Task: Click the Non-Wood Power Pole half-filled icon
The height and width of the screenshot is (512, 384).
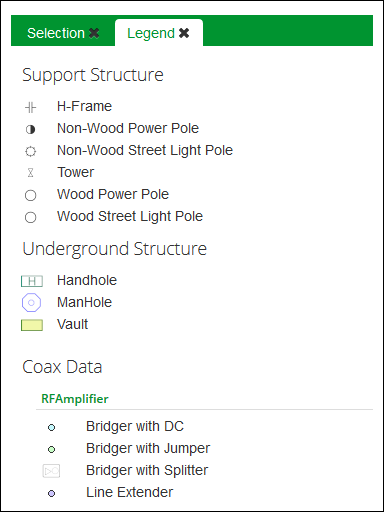Action: tap(30, 129)
